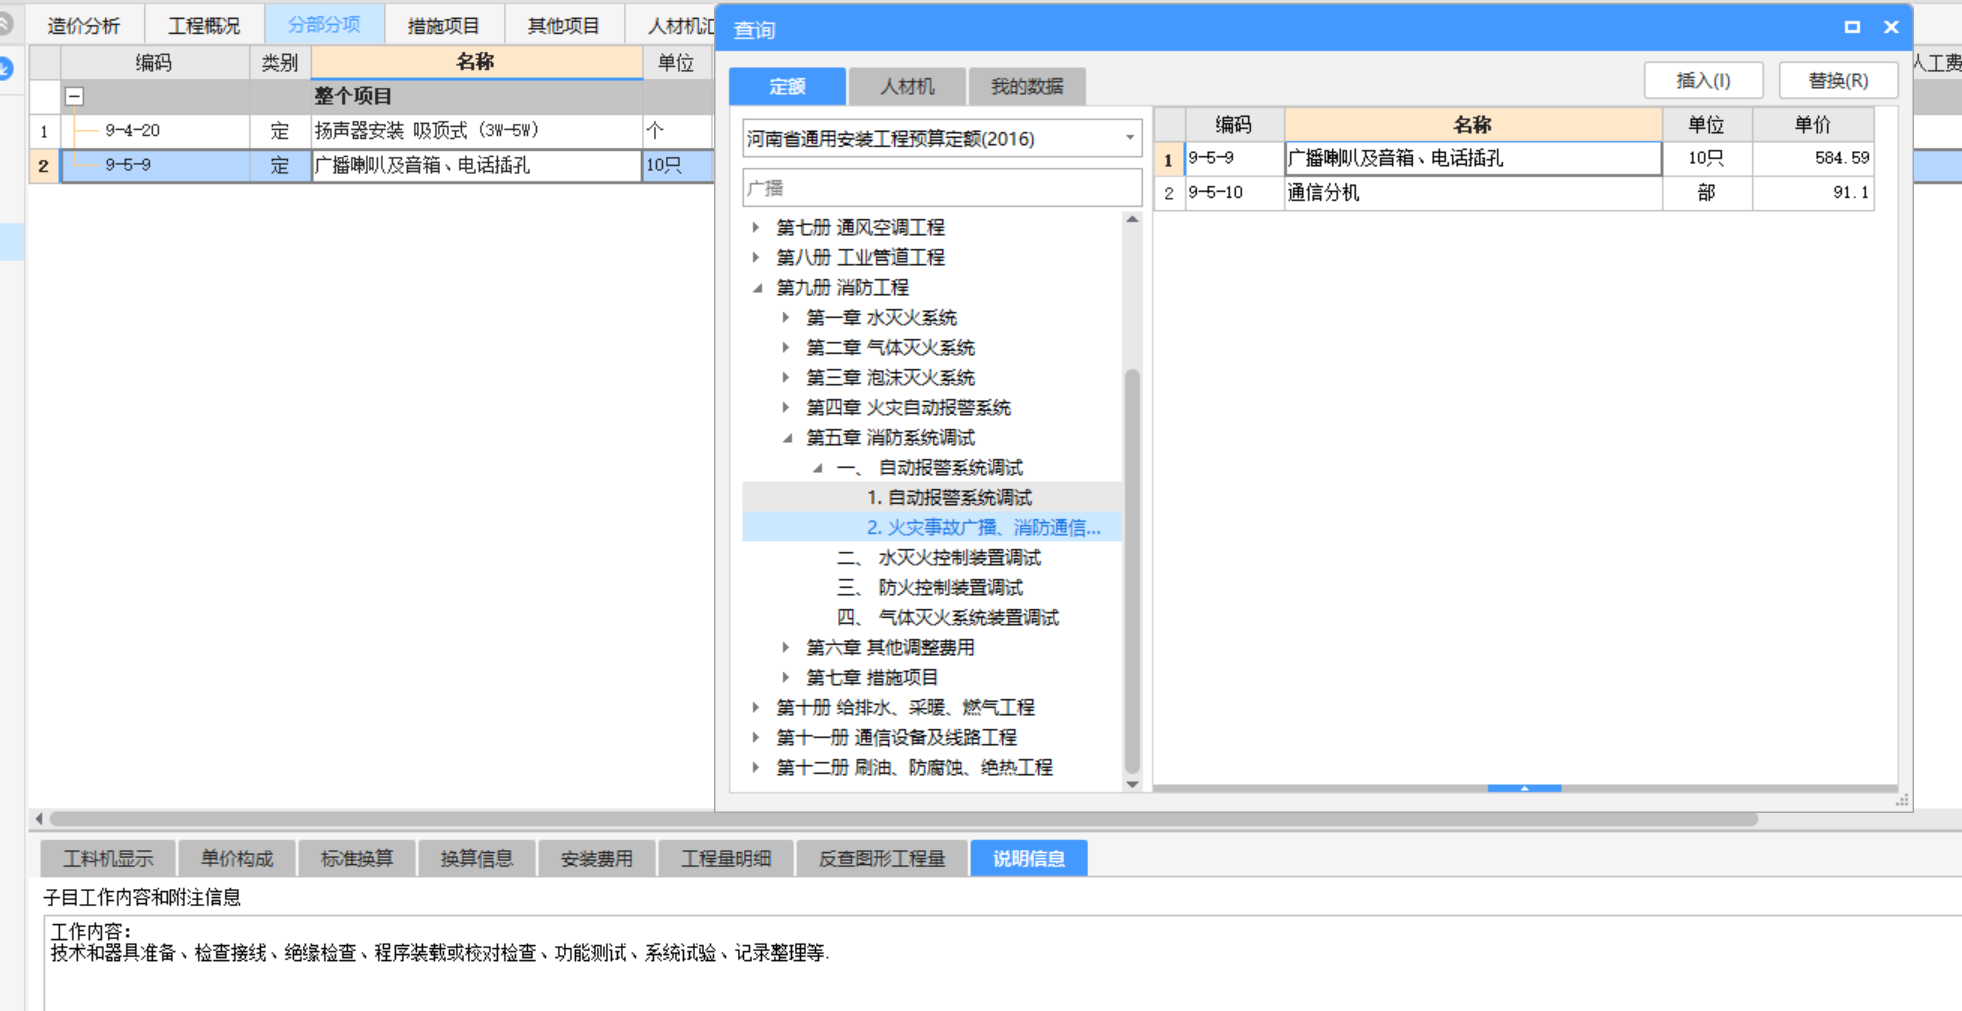This screenshot has width=1962, height=1011.
Task: Click blue collapse handle below results table
Action: click(x=1524, y=788)
